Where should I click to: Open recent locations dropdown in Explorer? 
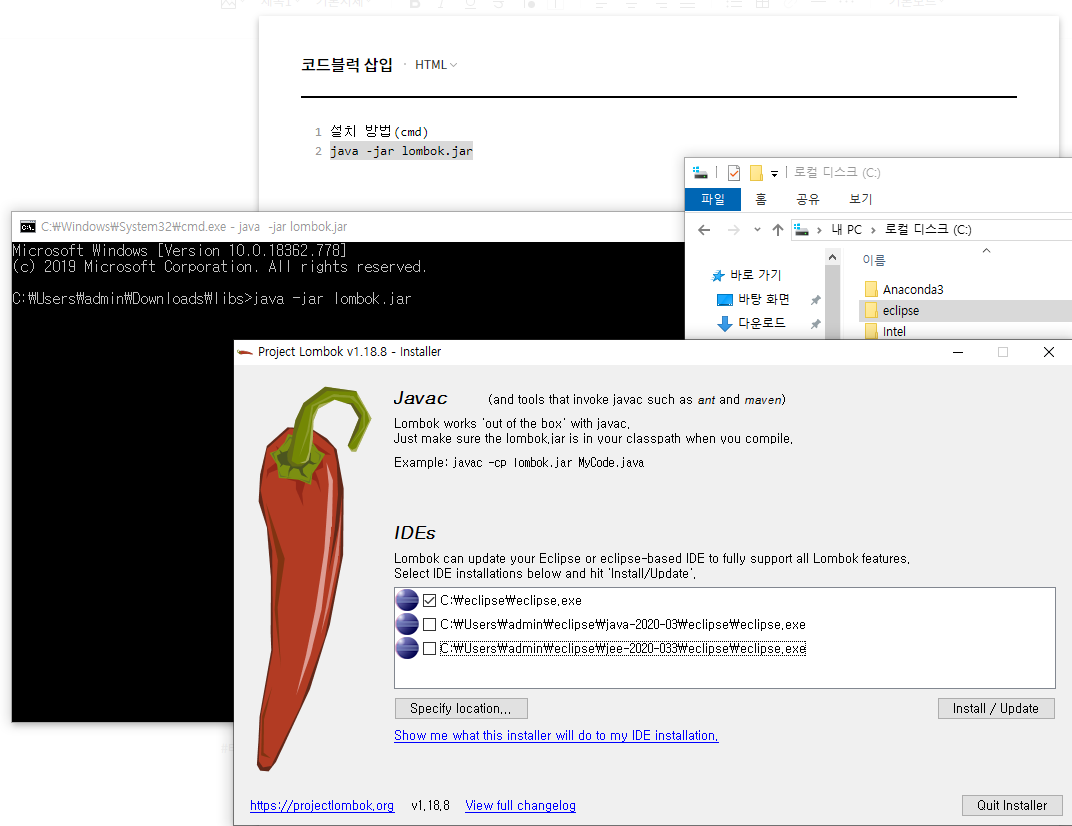click(757, 230)
